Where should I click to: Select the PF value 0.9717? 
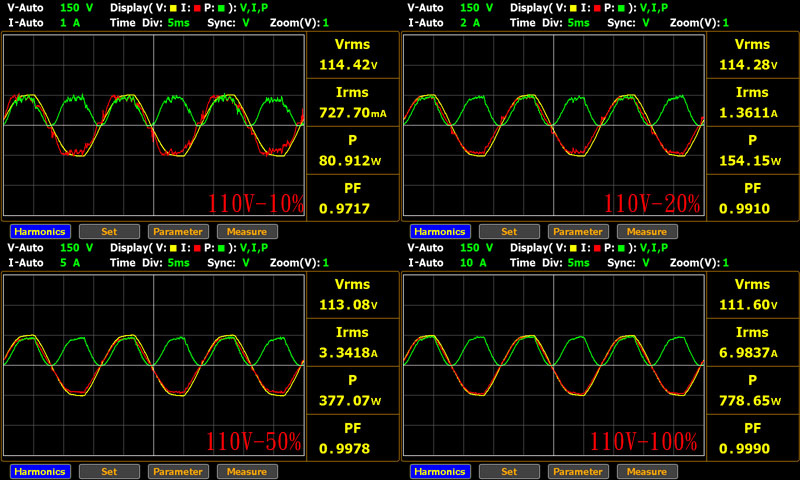344,209
